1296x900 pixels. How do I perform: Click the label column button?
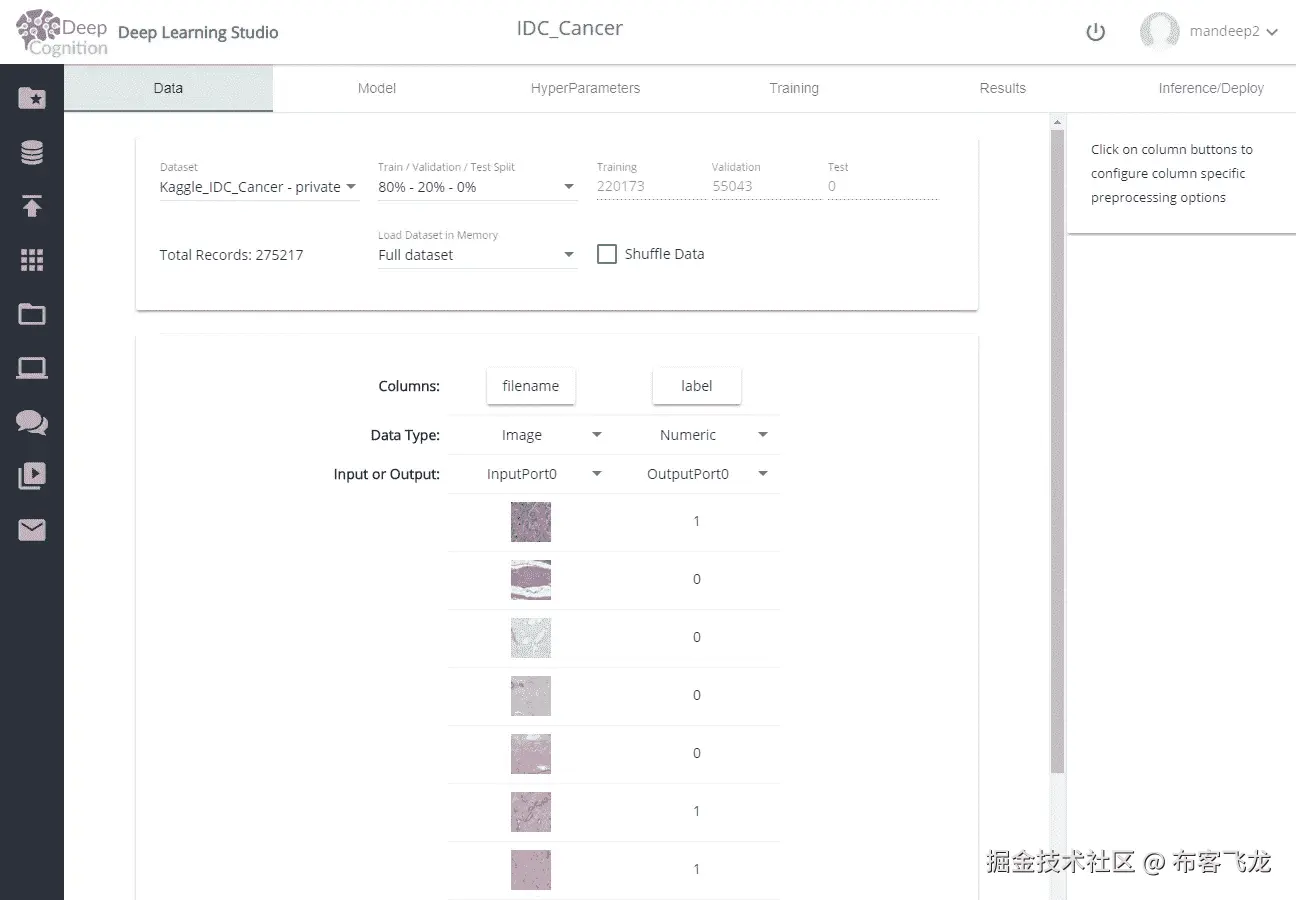point(697,386)
